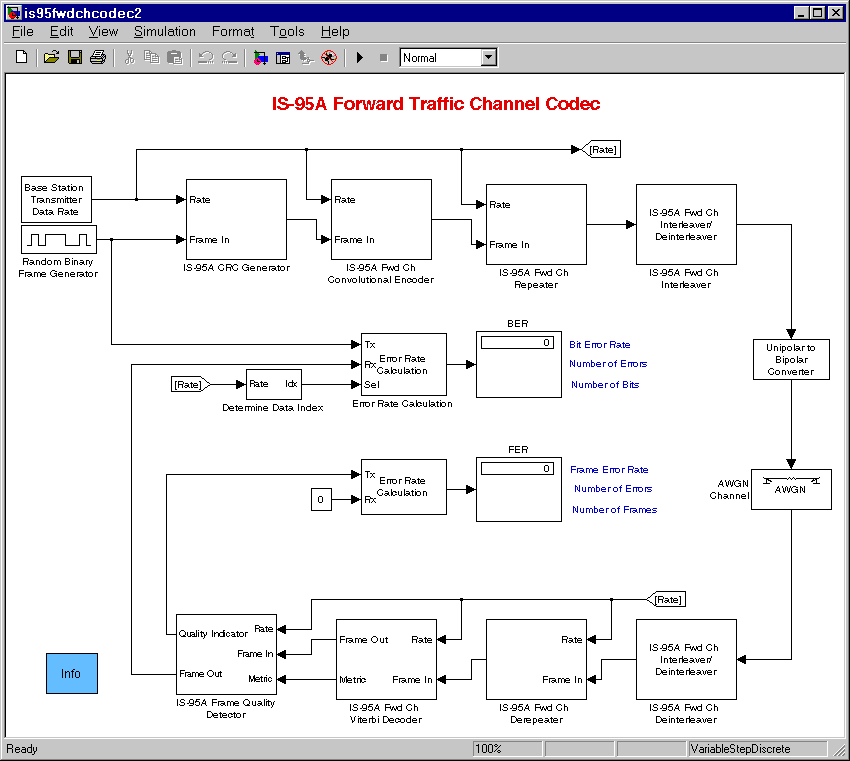
Task: Click the Bit Error Rate annotation
Action: click(x=600, y=345)
